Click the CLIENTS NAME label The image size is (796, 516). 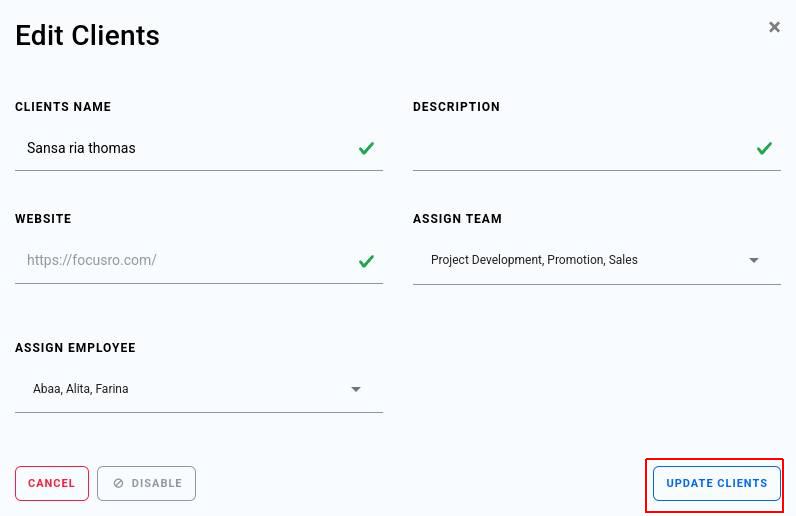pos(63,107)
